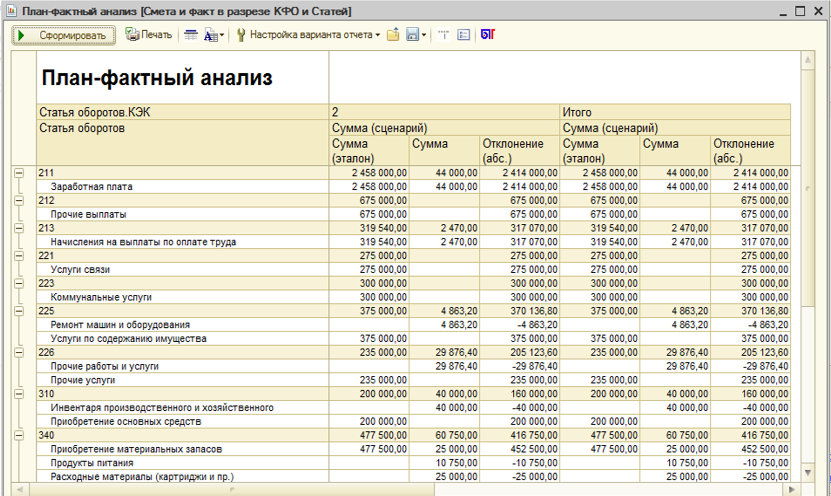Click the form list icon in toolbar
The height and width of the screenshot is (496, 831).
click(463, 35)
